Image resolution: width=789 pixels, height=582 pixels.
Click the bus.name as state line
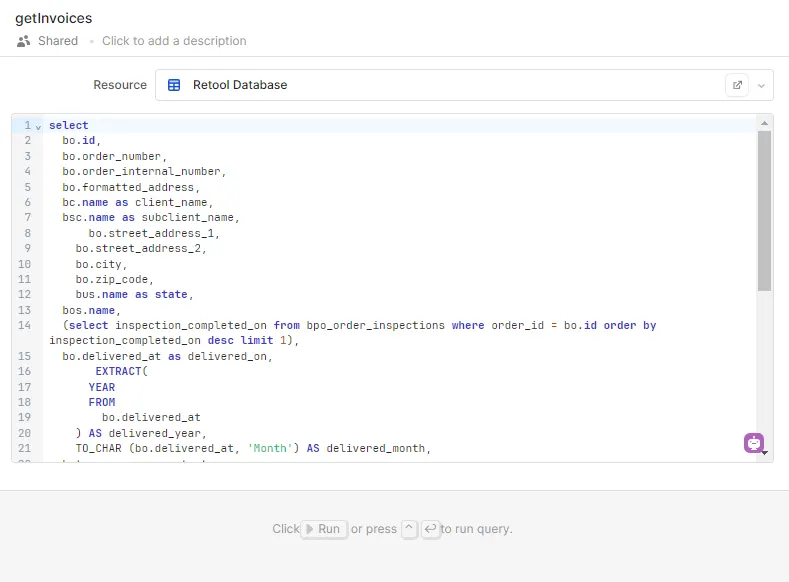click(134, 294)
